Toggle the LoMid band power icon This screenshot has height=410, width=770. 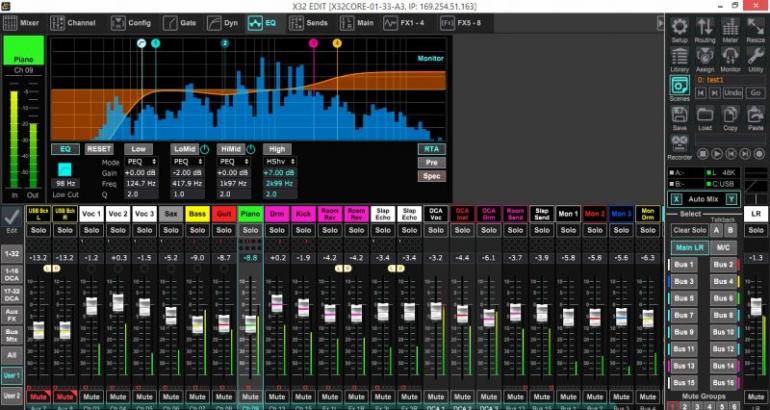204,149
